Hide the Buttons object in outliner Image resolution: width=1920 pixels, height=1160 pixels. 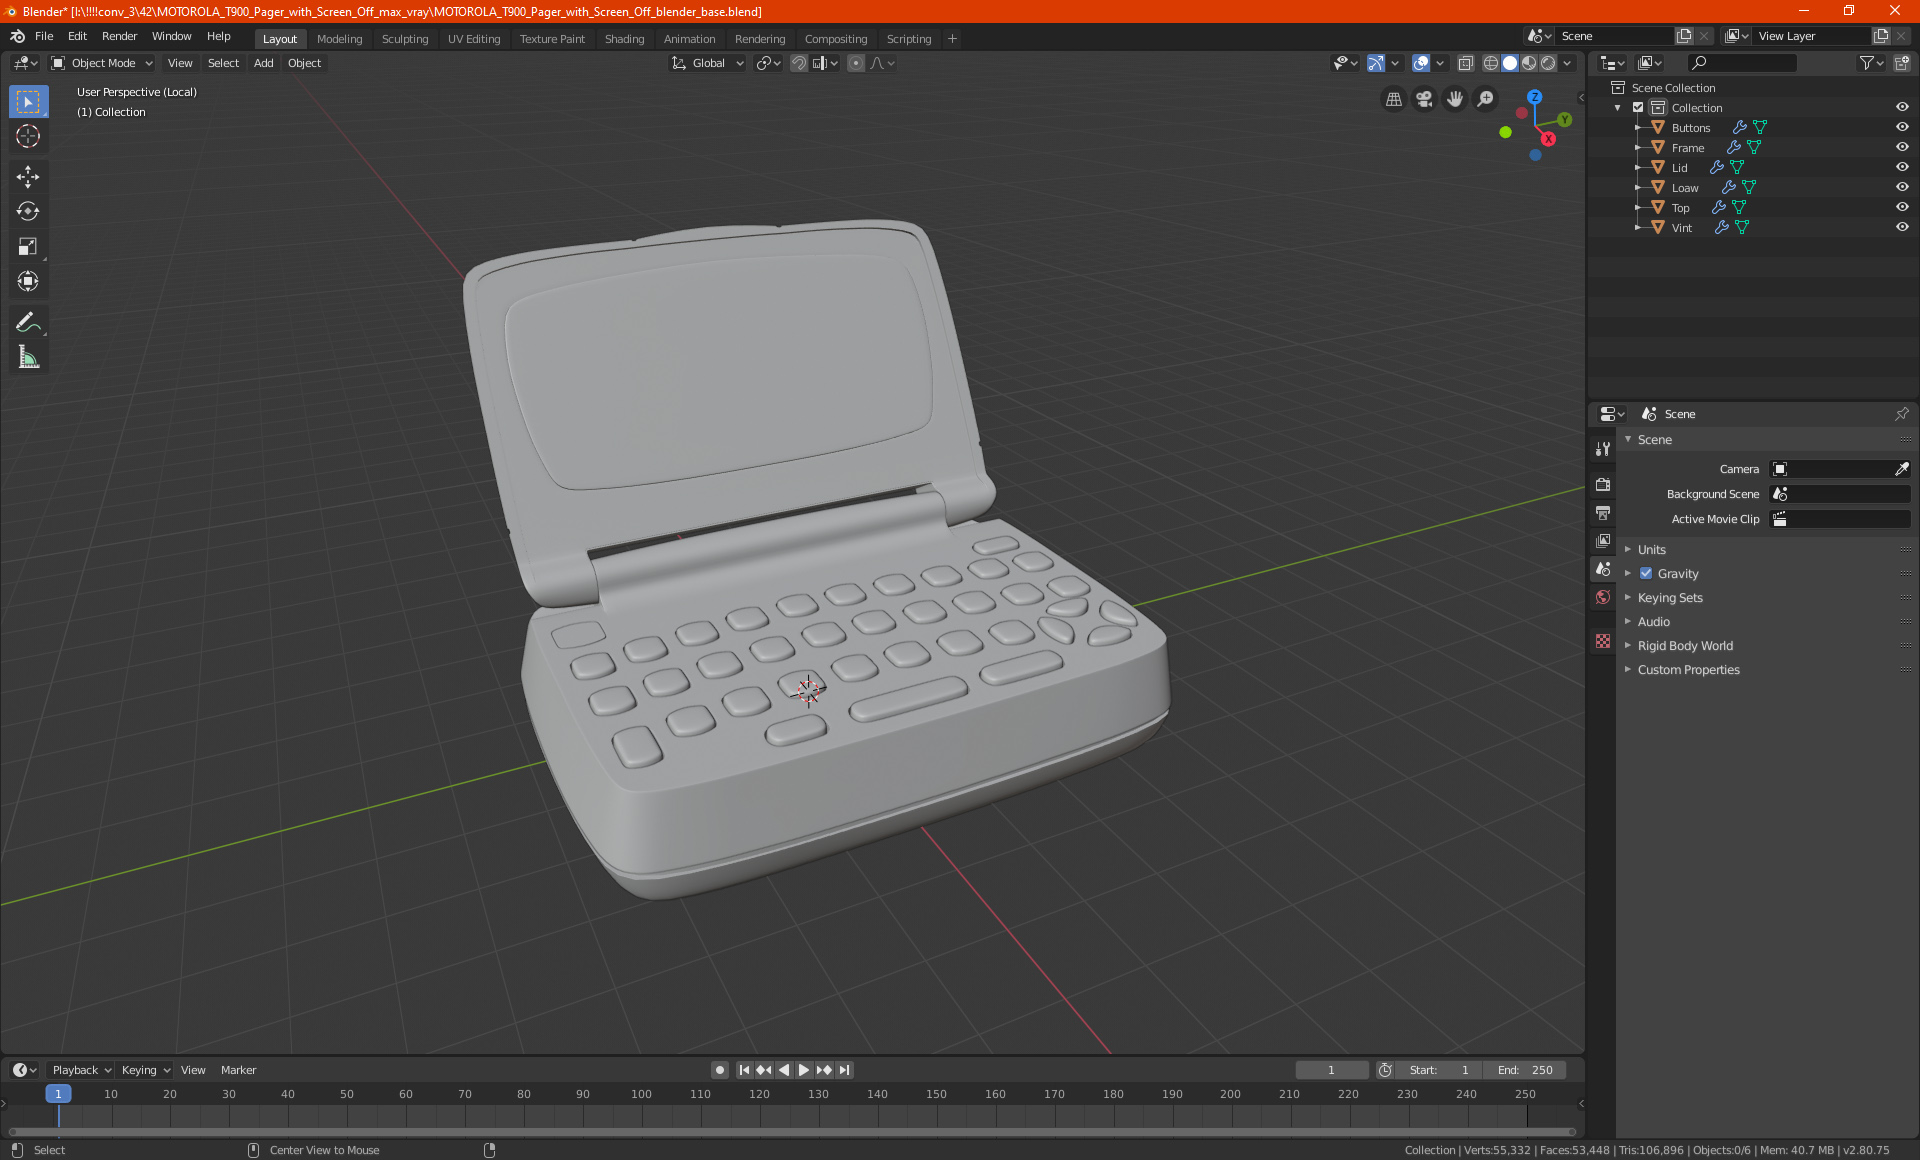(1902, 127)
